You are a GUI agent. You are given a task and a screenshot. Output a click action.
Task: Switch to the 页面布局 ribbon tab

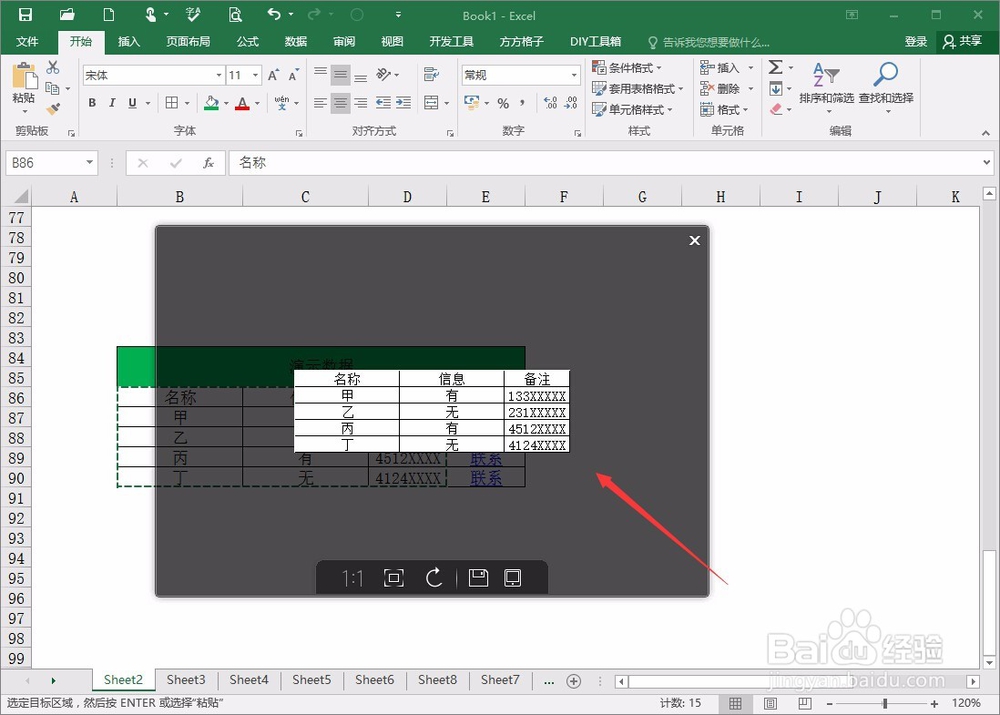point(188,41)
